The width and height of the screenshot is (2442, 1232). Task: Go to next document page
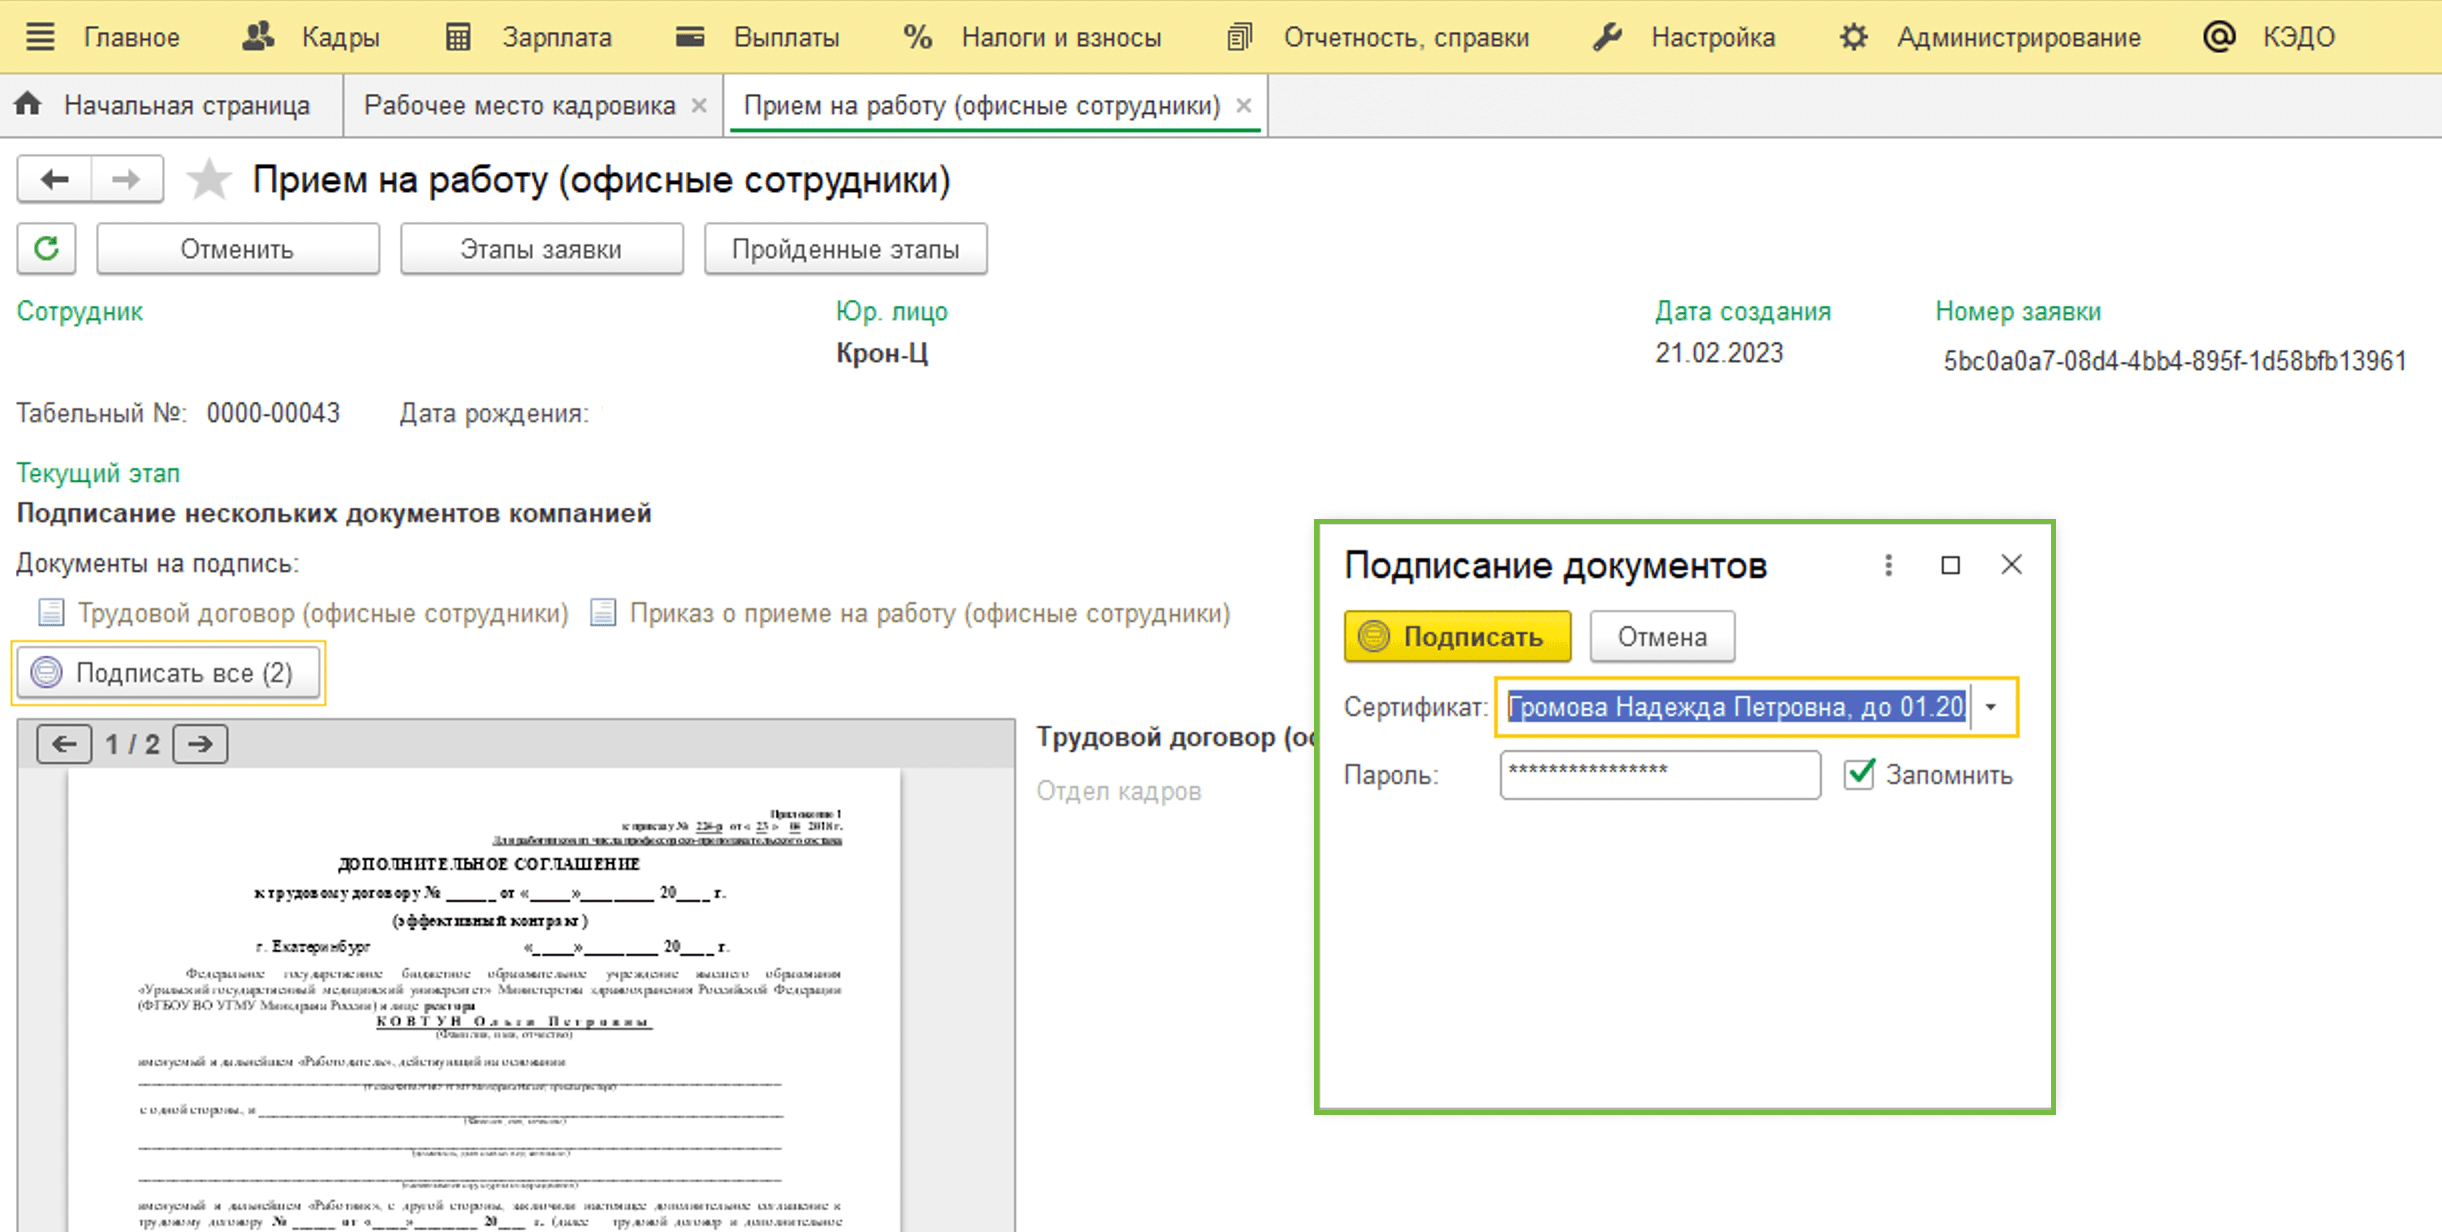click(x=200, y=744)
